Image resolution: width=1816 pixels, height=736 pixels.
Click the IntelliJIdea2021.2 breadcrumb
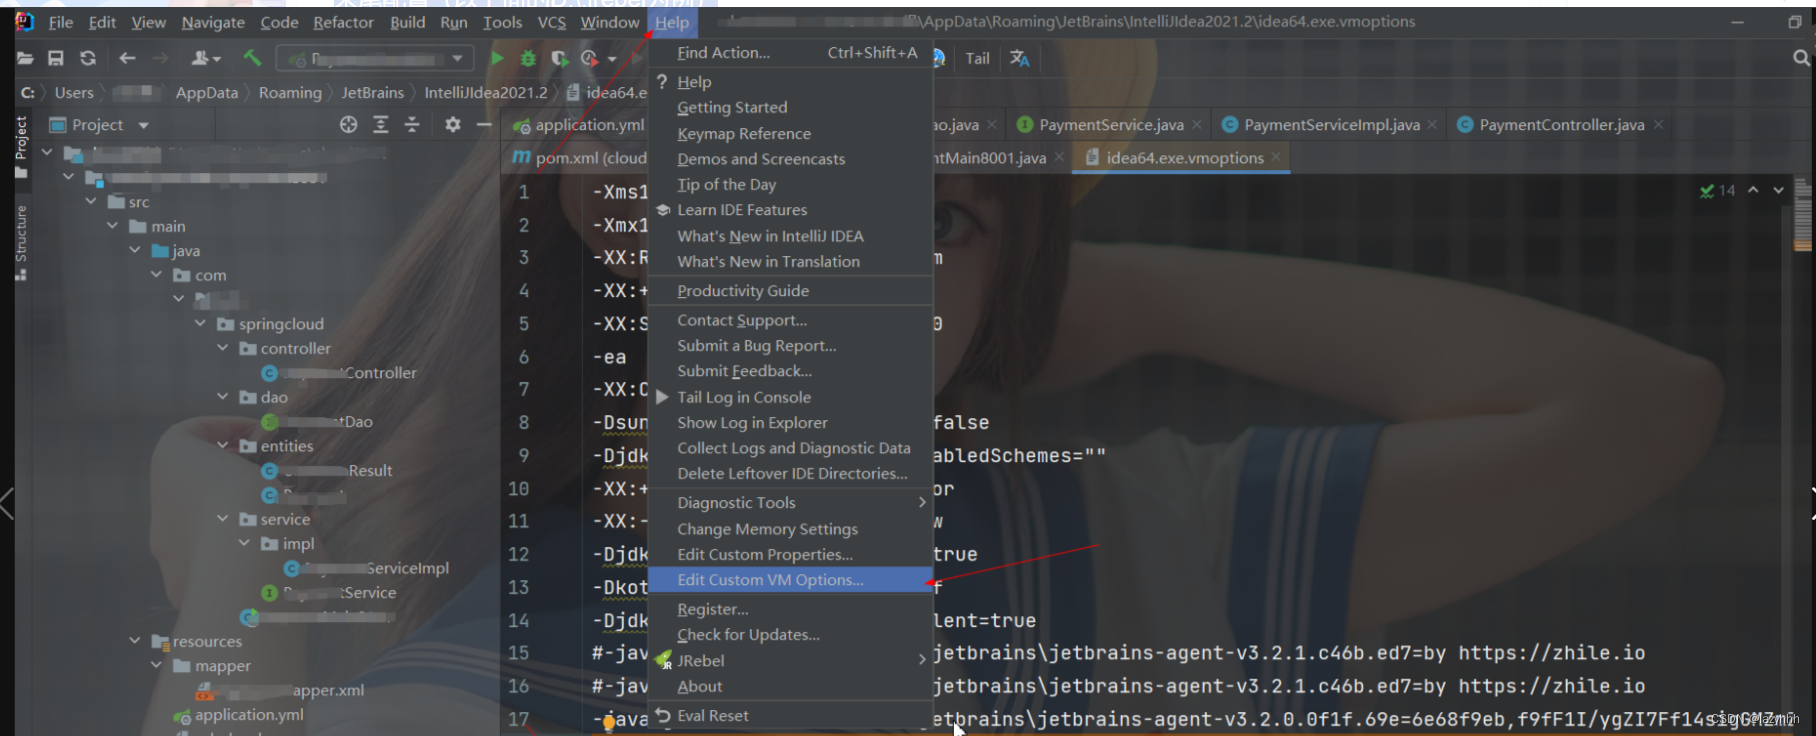486,93
